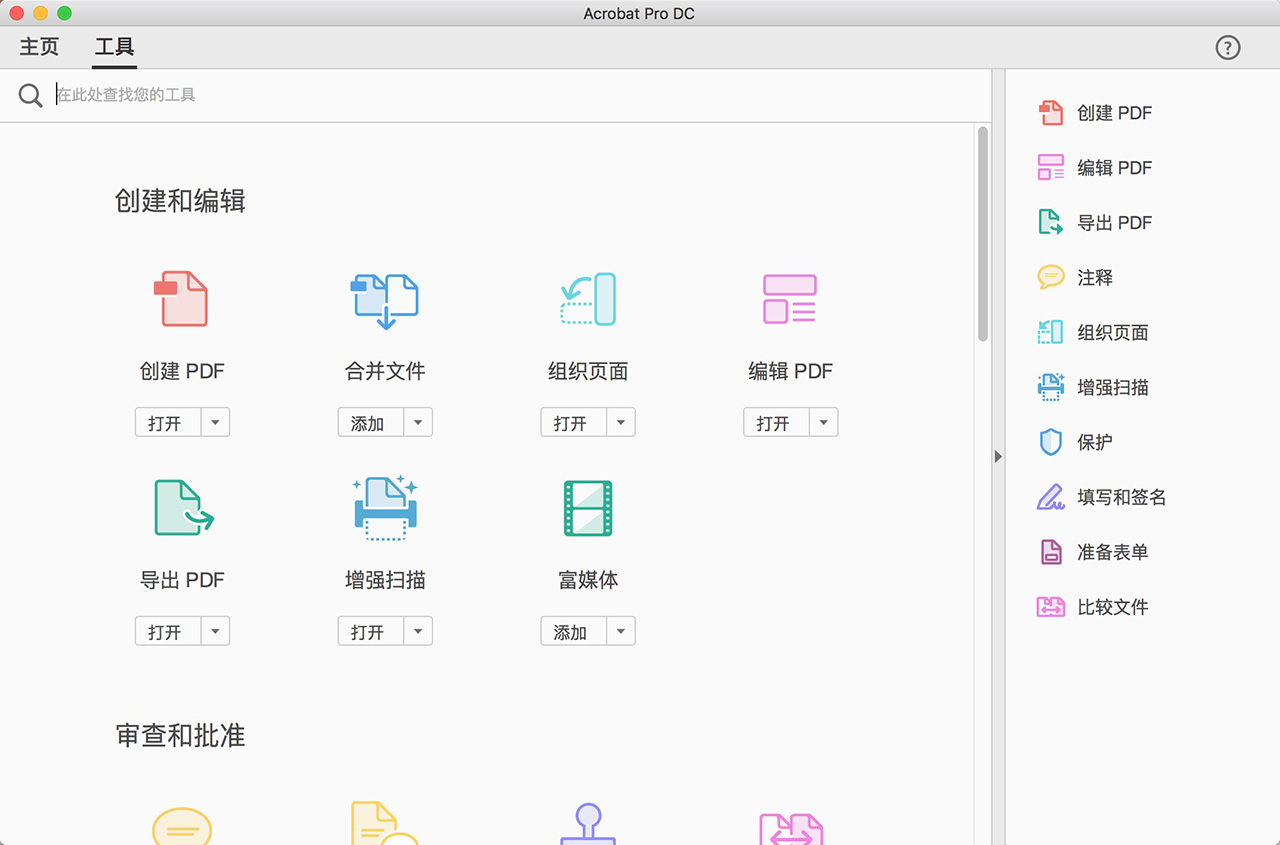The image size is (1280, 845).
Task: Select the Combine Files (合并文件) icon
Action: point(385,301)
